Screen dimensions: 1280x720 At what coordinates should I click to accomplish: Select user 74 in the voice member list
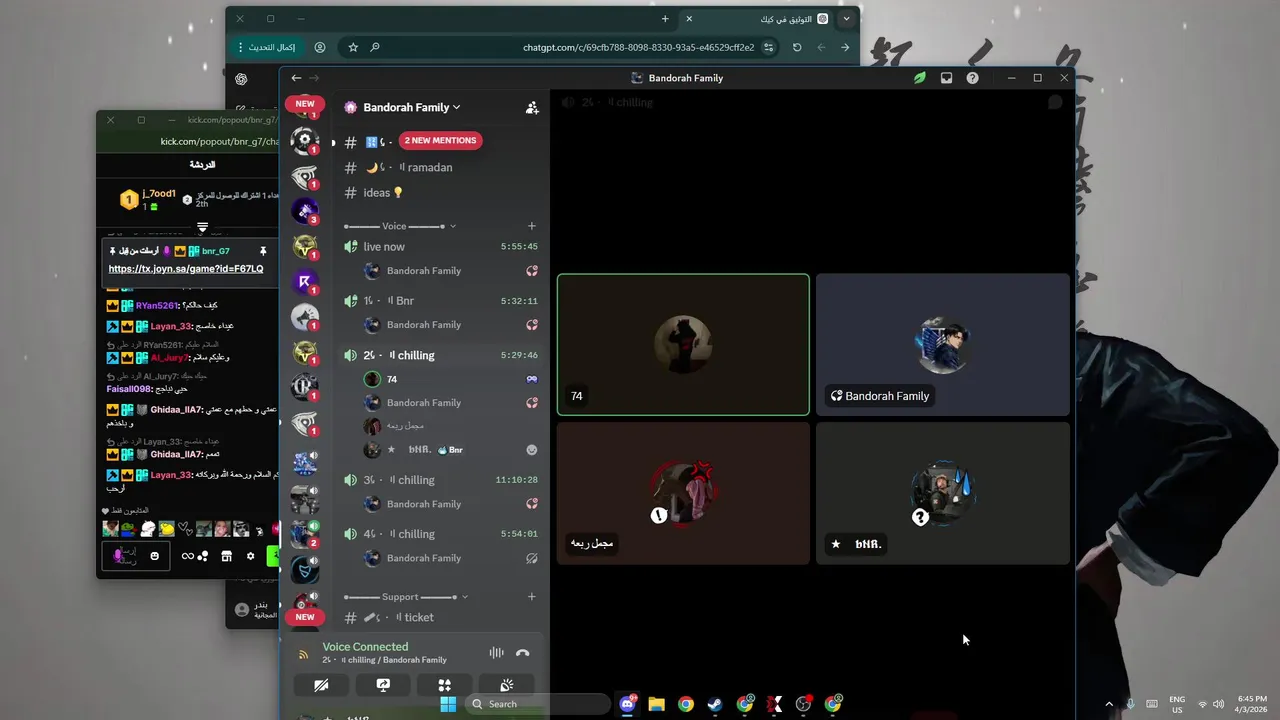pos(450,379)
